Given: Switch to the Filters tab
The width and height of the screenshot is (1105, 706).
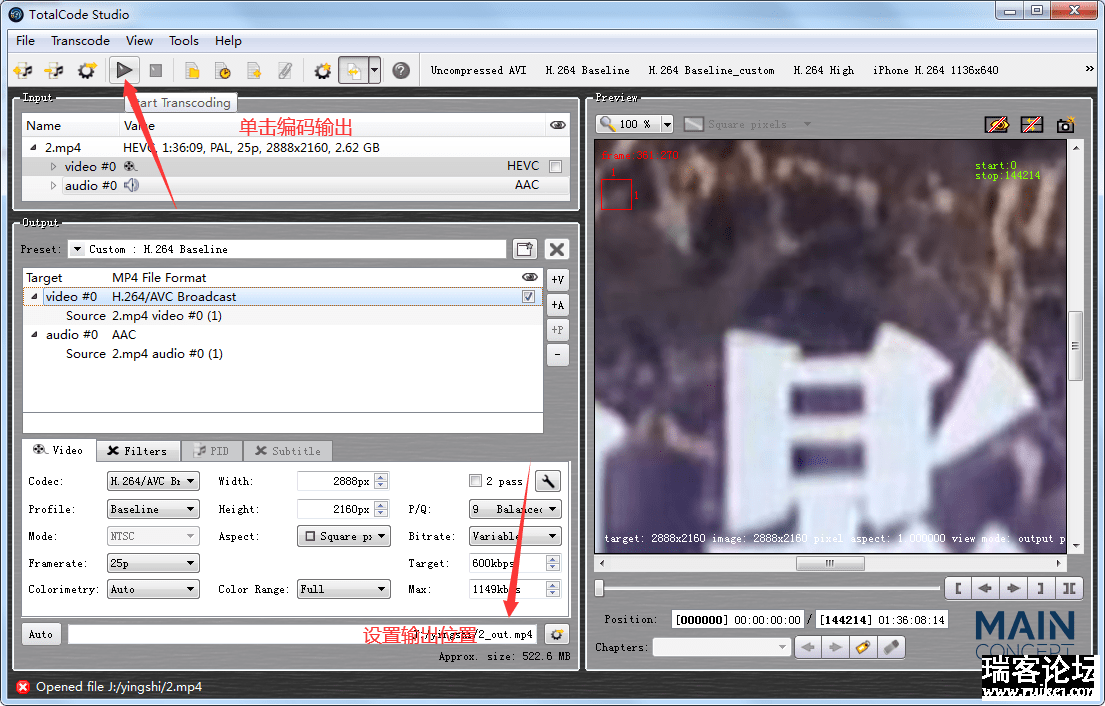Looking at the screenshot, I should pyautogui.click(x=138, y=451).
